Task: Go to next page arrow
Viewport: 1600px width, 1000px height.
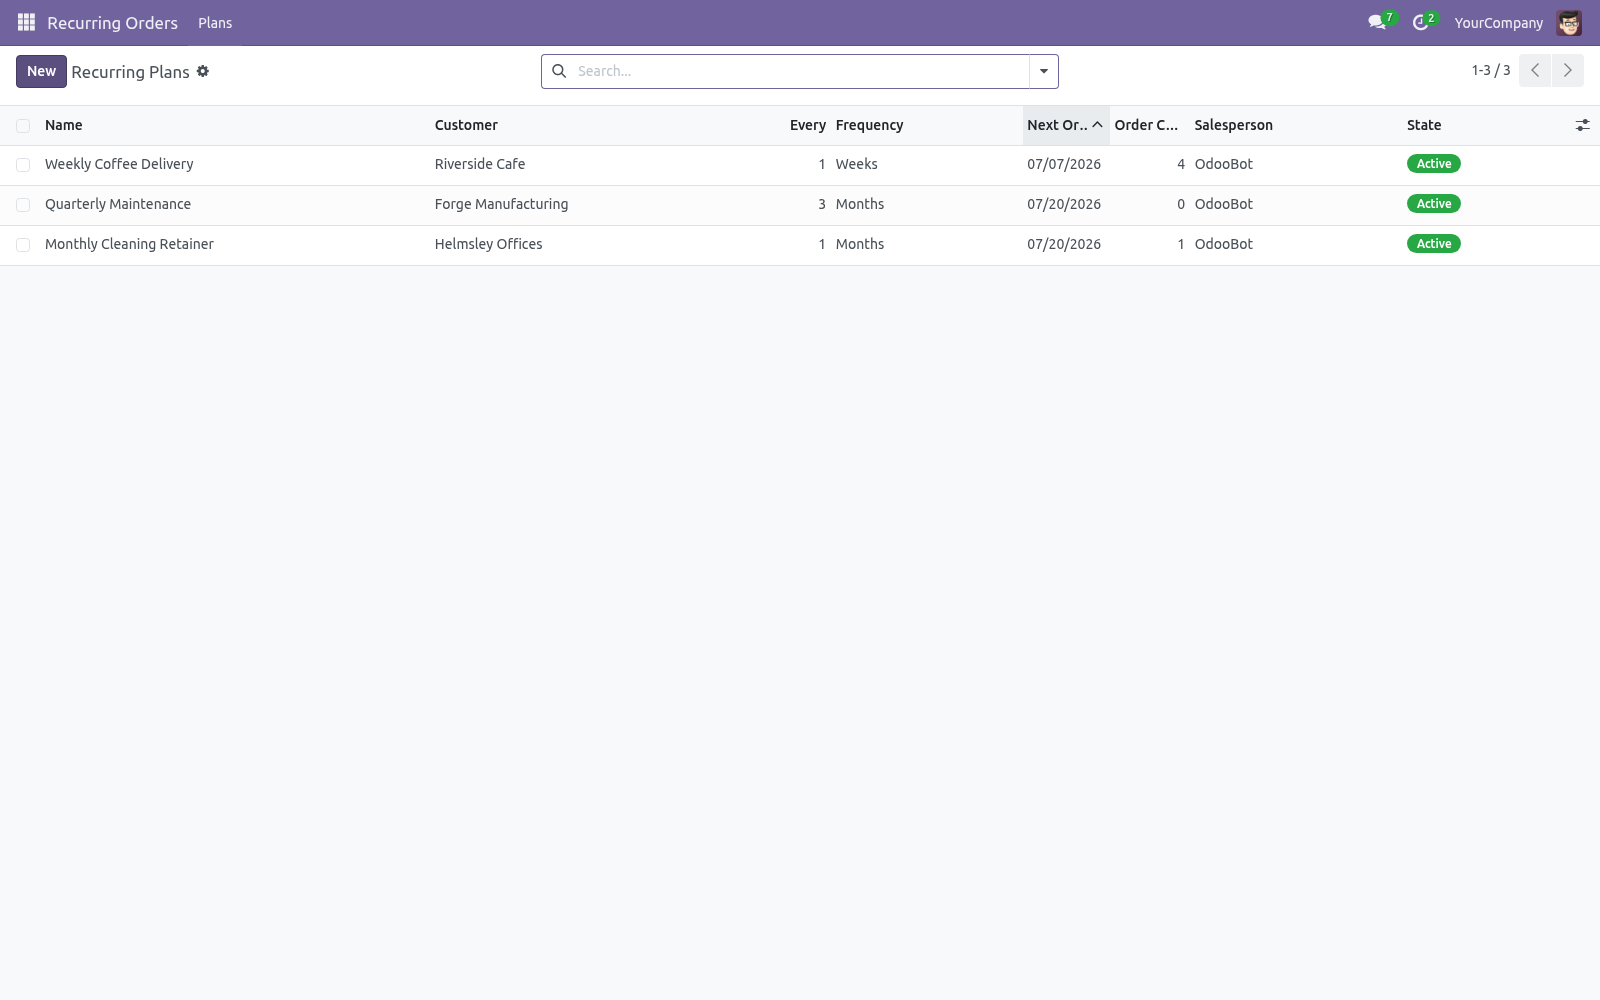Action: pos(1567,70)
